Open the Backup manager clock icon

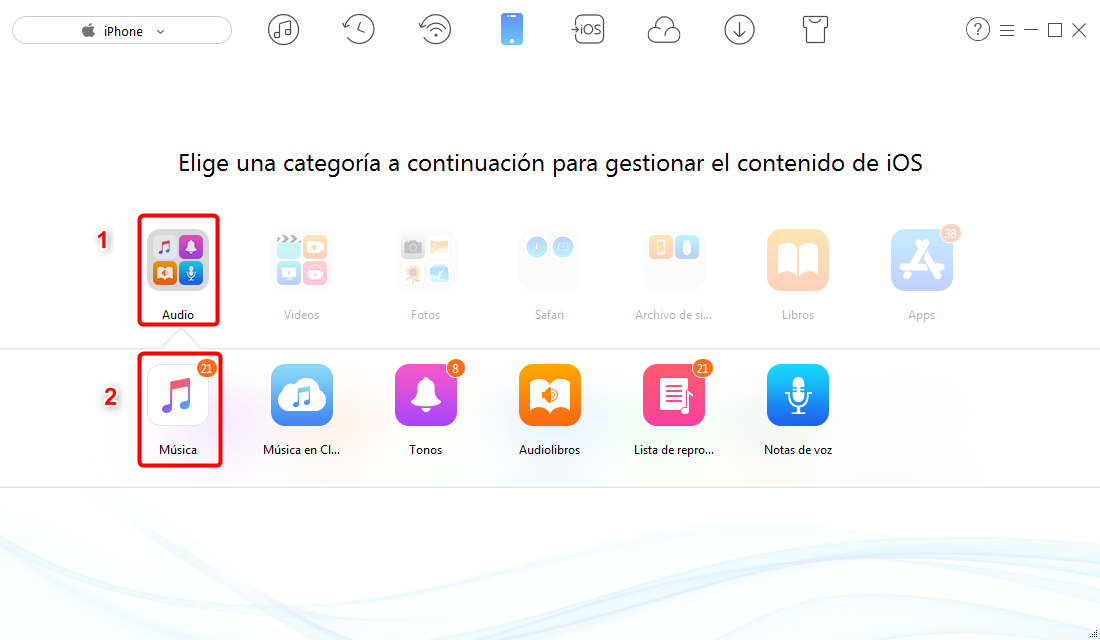[358, 29]
